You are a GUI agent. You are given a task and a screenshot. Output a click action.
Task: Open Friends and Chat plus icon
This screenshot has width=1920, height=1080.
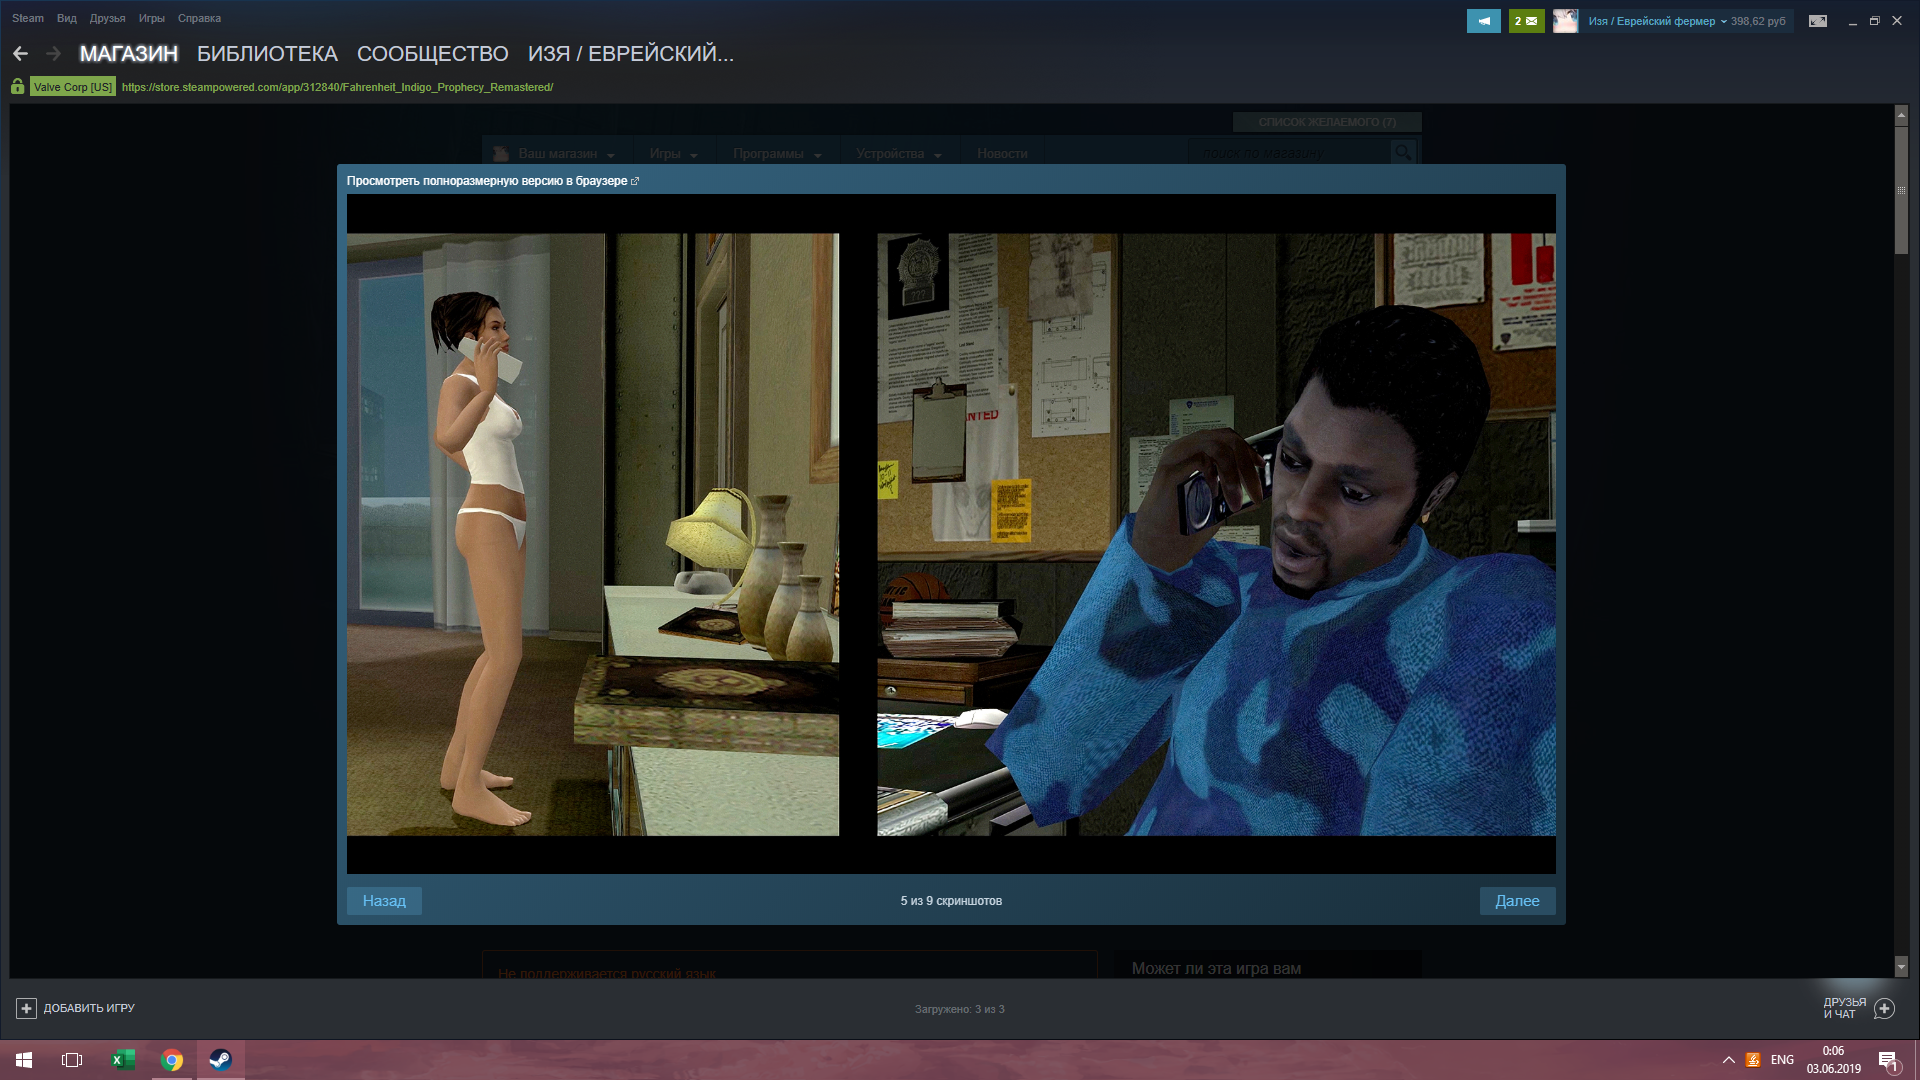tap(1884, 1008)
